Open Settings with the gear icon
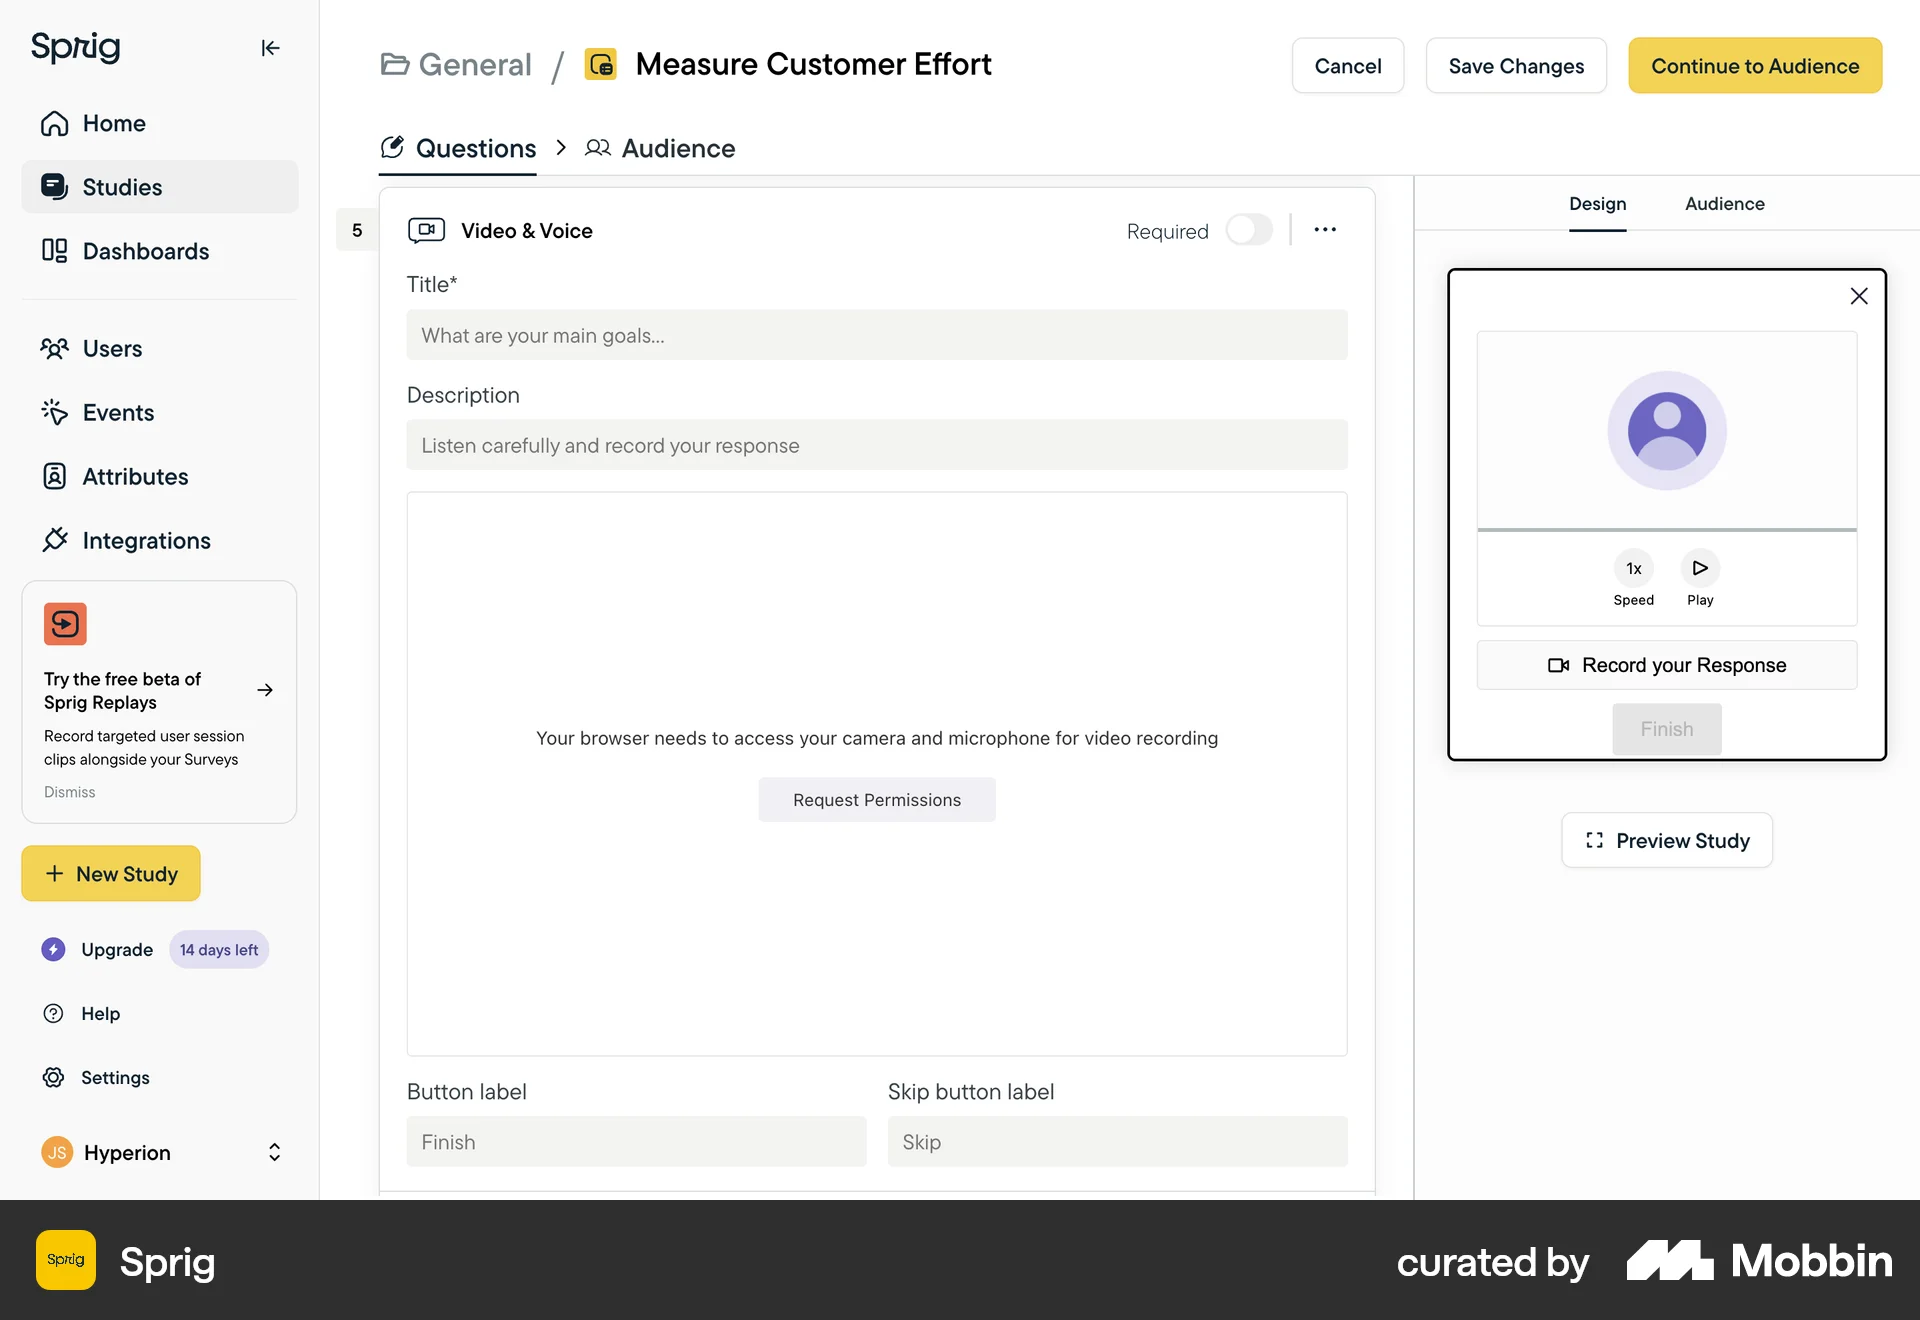 [54, 1077]
